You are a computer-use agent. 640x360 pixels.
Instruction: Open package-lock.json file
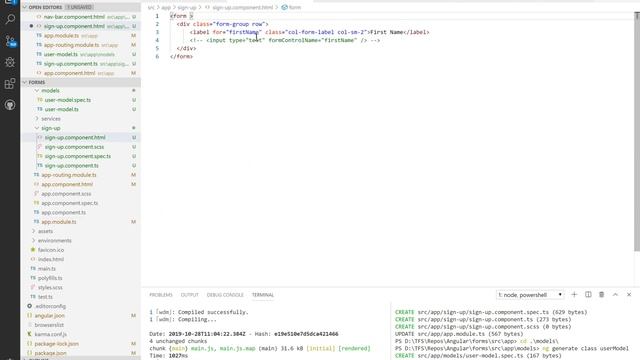coord(80,344)
